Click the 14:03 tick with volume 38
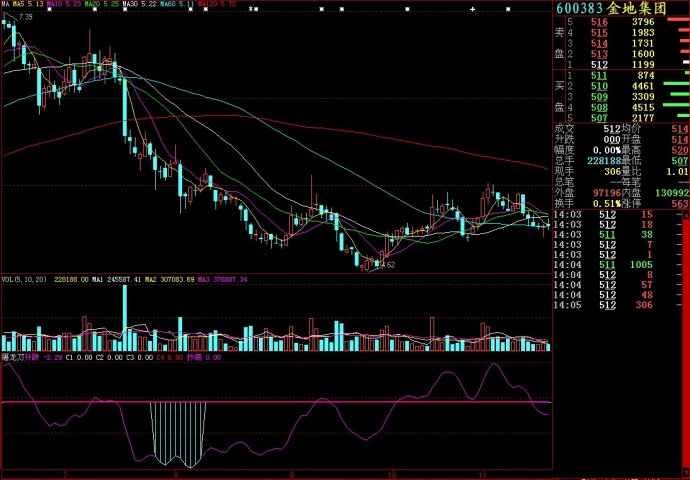The height and width of the screenshot is (480, 690). coord(603,235)
